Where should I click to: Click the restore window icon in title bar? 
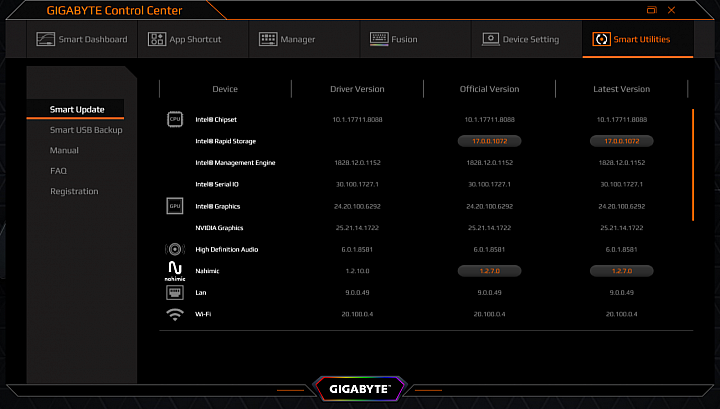(652, 10)
